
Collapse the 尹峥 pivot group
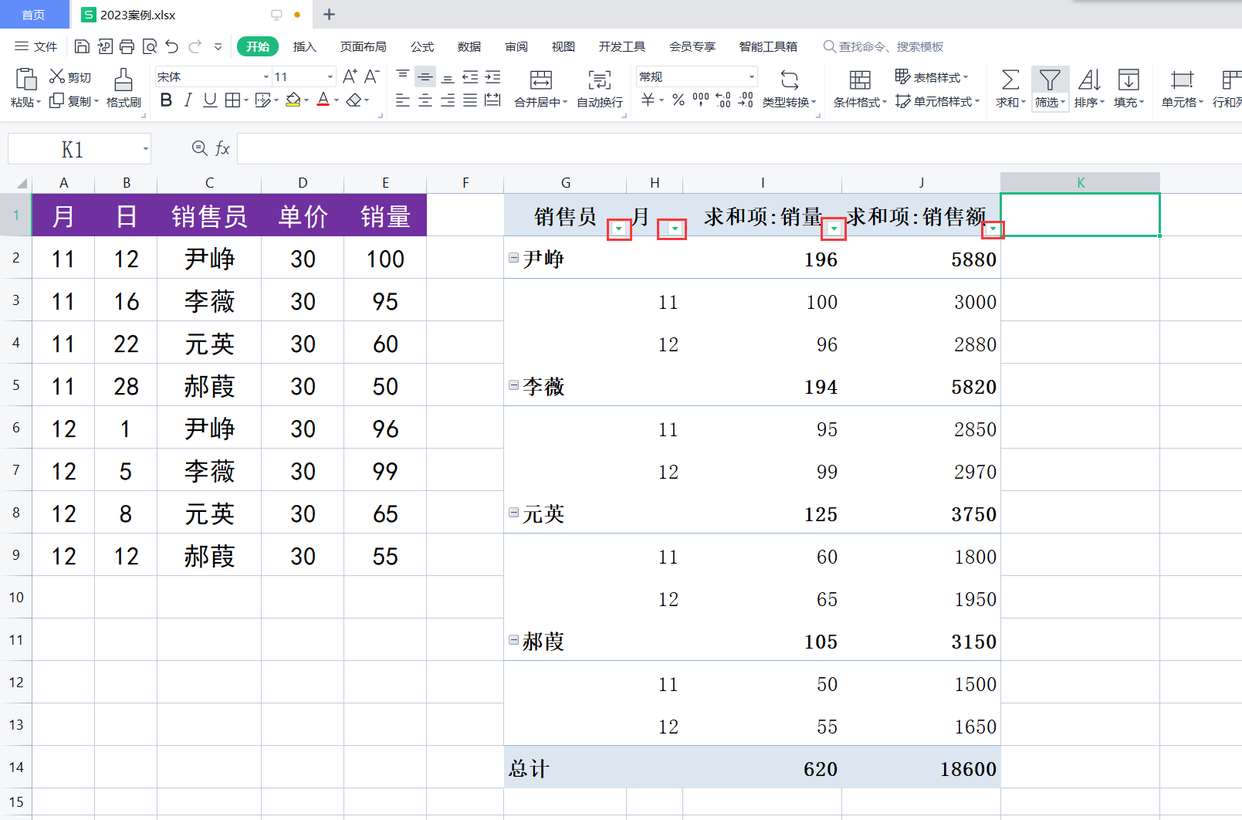514,258
